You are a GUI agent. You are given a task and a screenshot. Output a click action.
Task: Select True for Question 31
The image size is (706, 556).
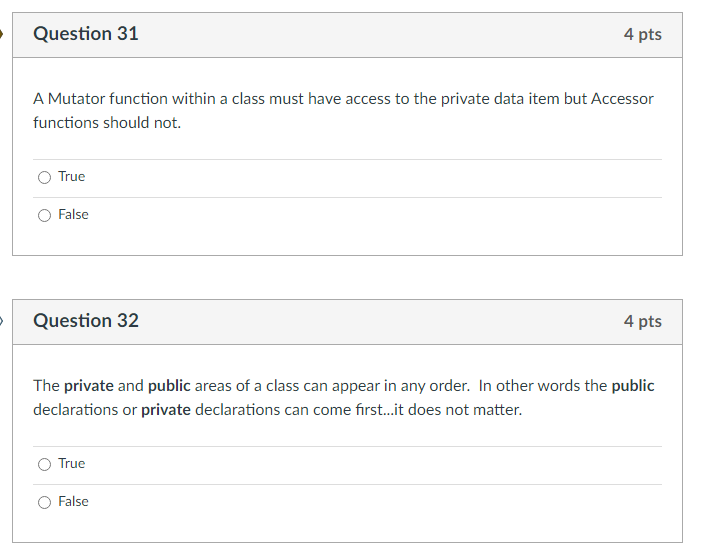click(x=44, y=177)
